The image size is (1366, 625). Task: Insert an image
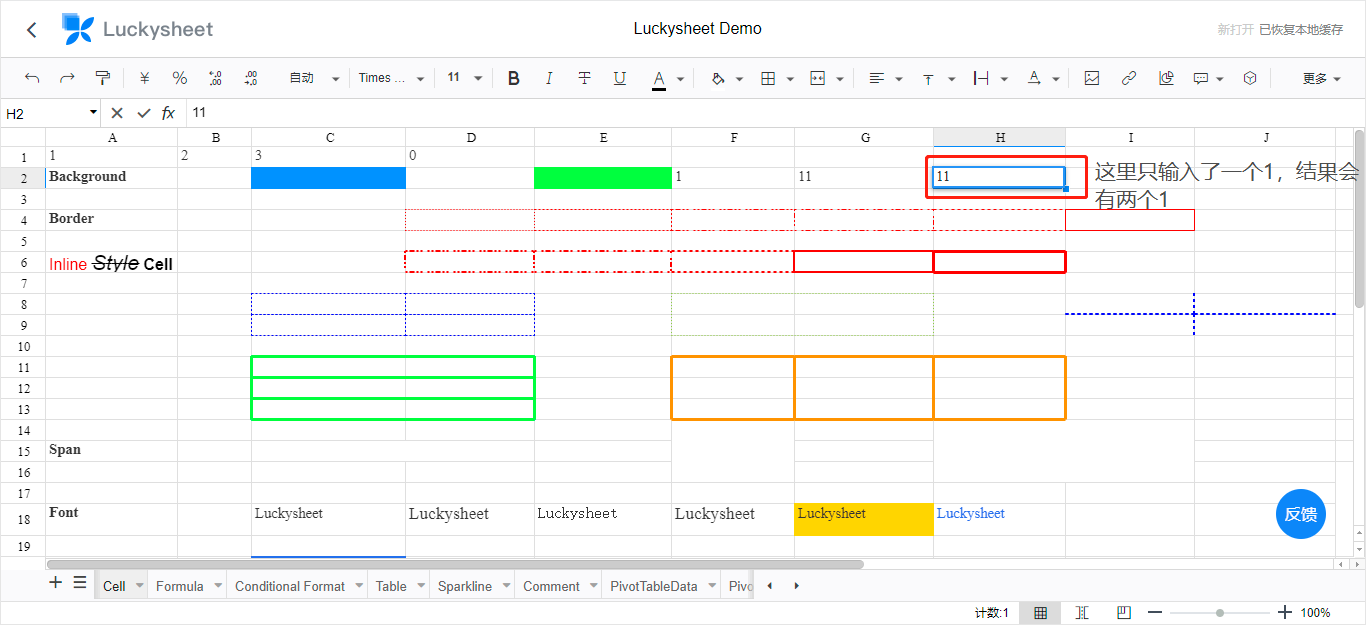(1092, 78)
